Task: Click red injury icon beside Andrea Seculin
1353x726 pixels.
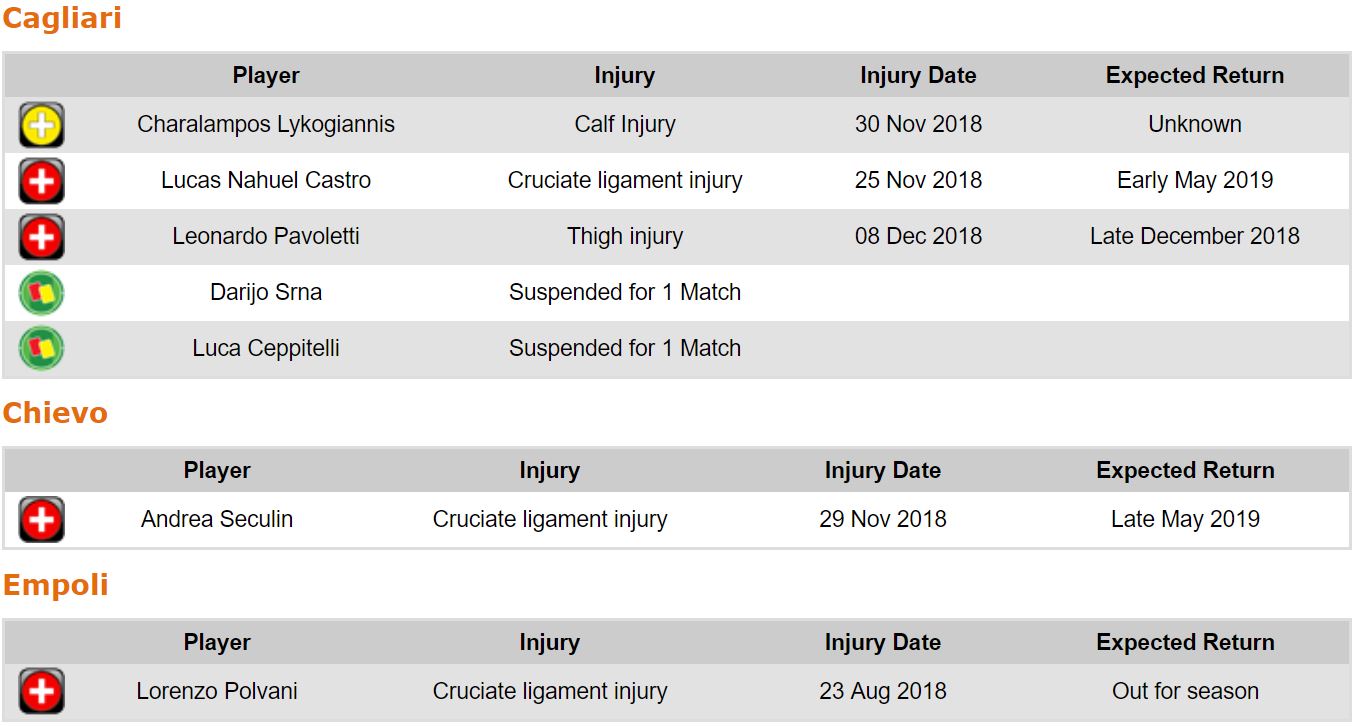Action: coord(41,520)
